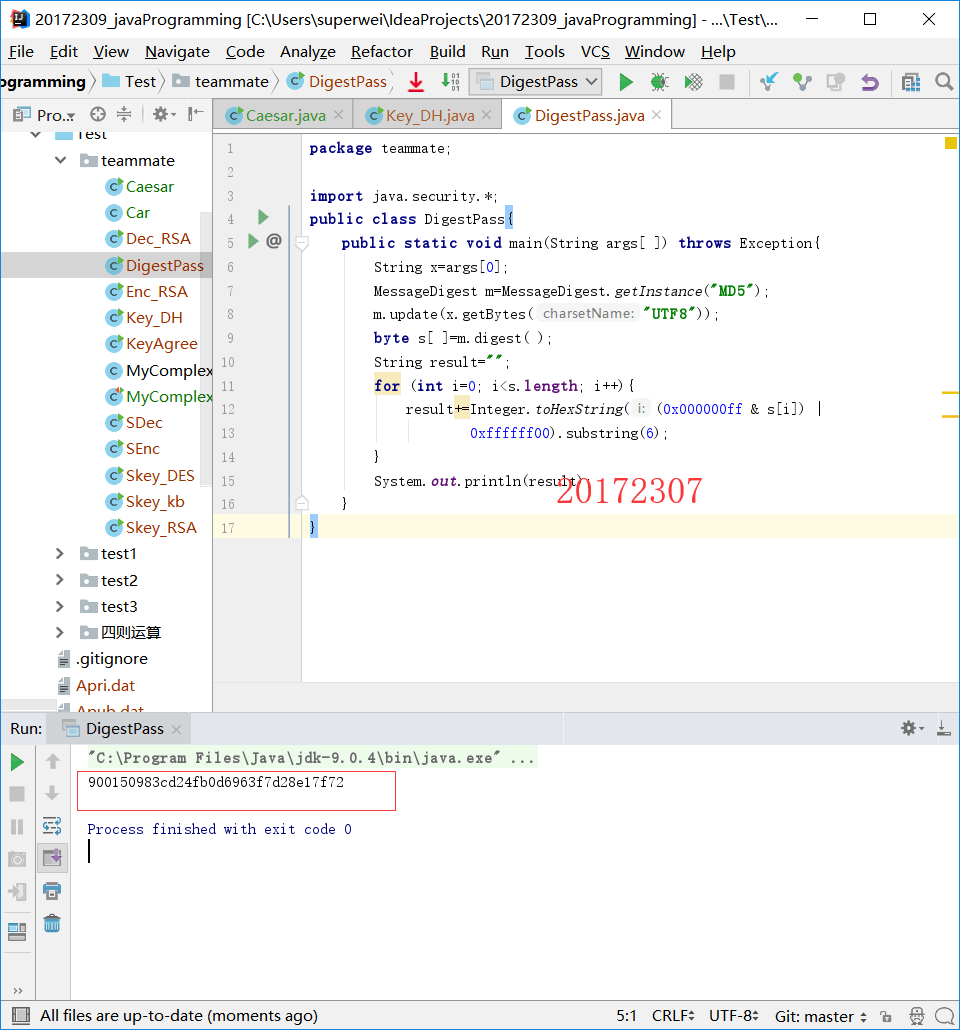Change UTF-8 file encoding
Screen dimensions: 960x1030
(734, 1016)
